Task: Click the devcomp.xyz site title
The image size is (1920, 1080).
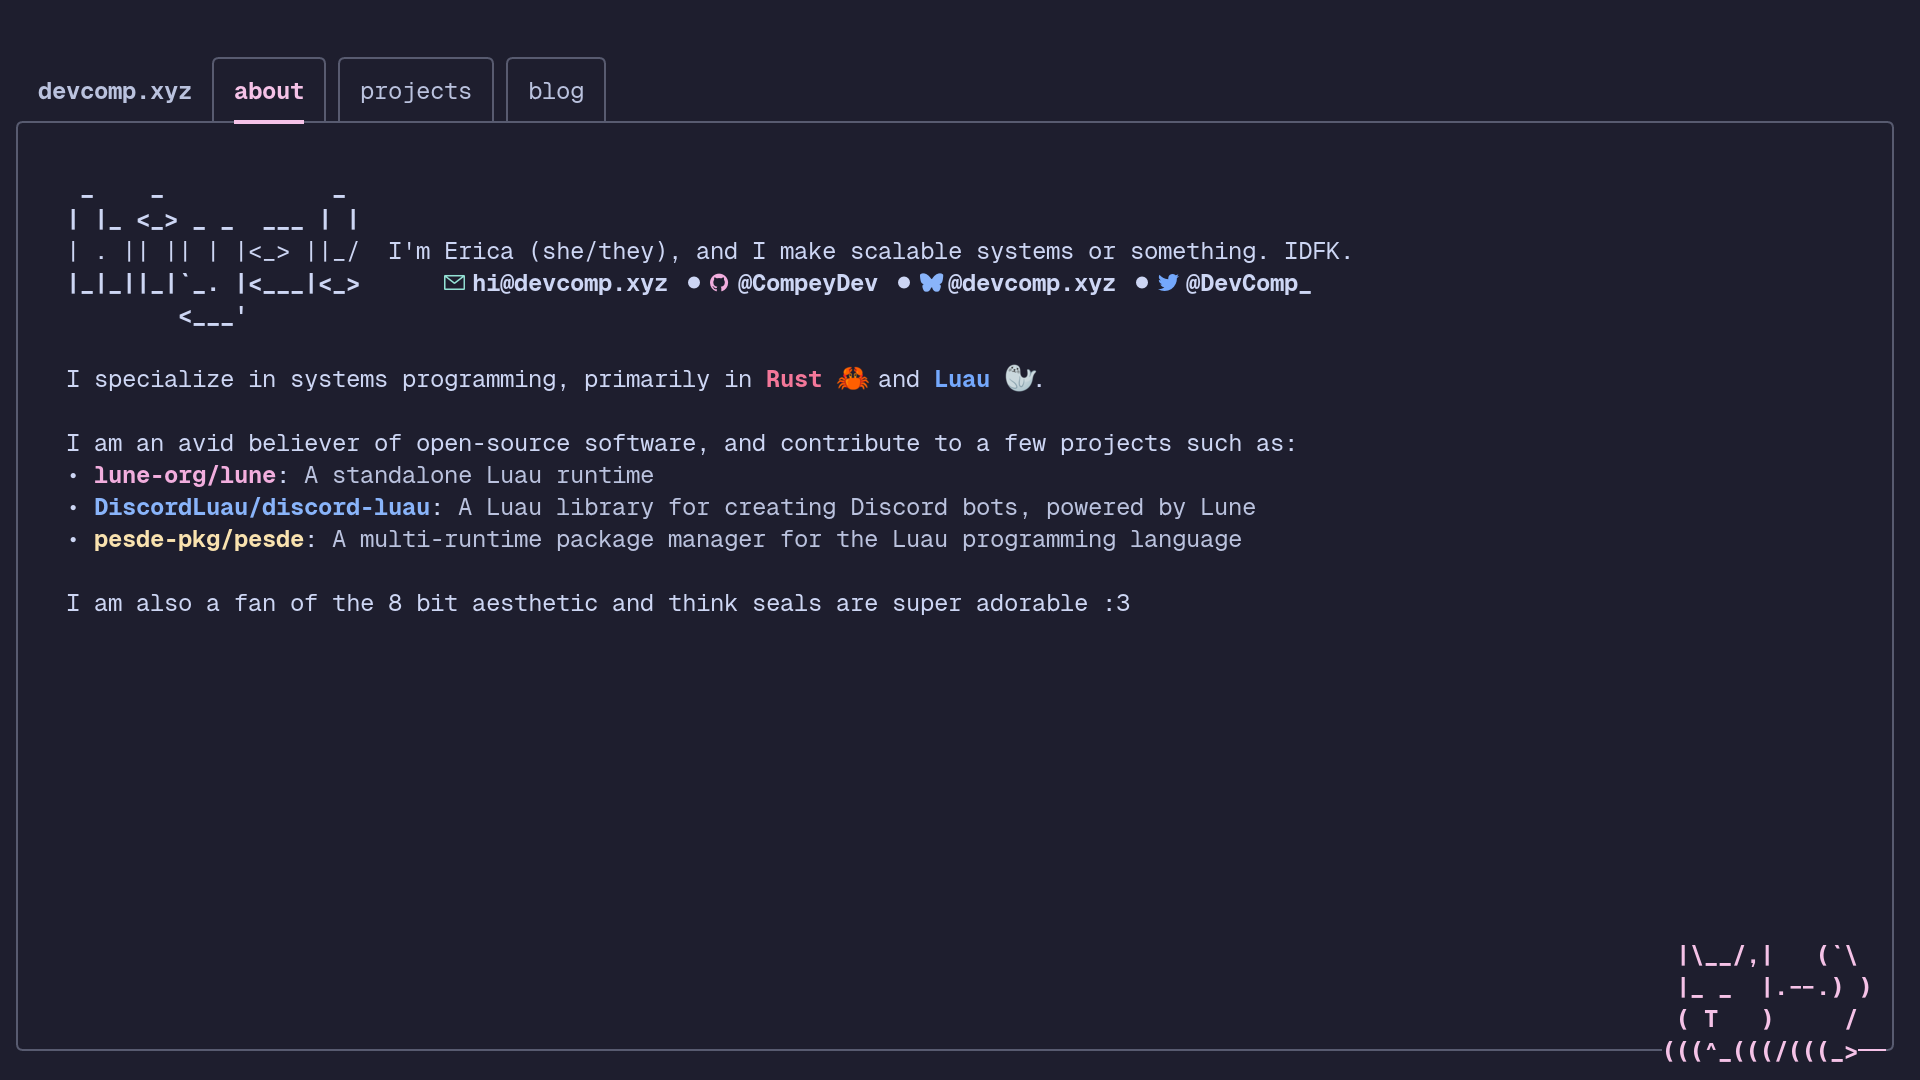Action: click(115, 91)
